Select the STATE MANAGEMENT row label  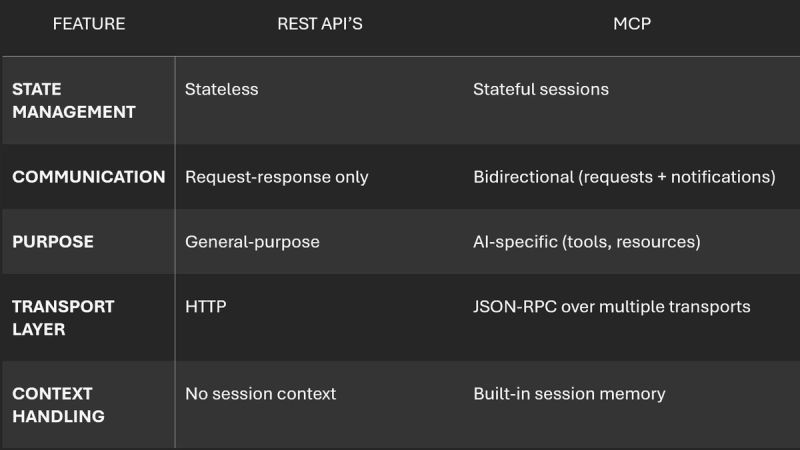[74, 101]
